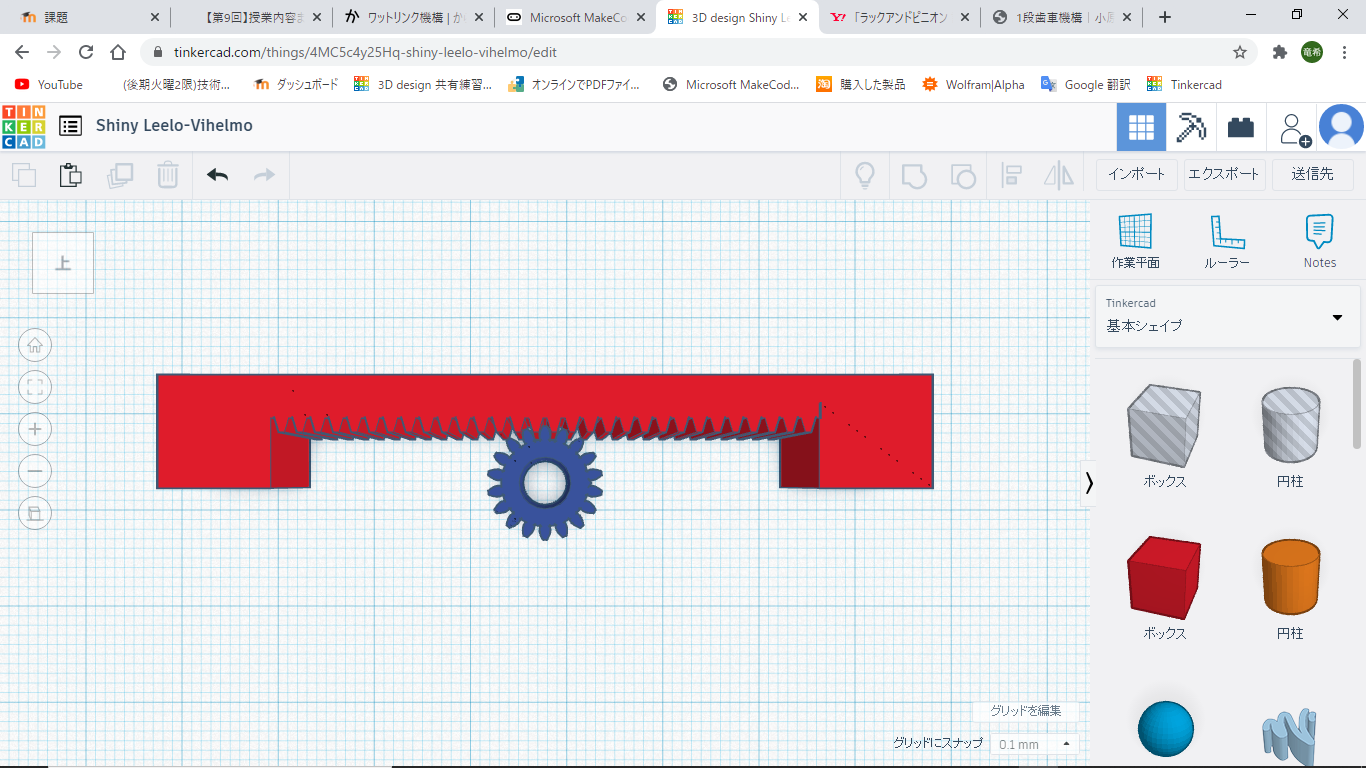
Task: Zoom in with plus button
Action: tap(35, 429)
